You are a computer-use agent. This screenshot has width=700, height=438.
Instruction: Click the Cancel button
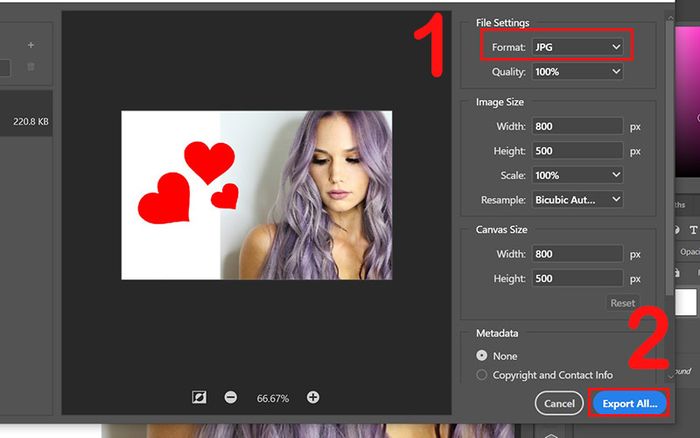pyautogui.click(x=559, y=404)
